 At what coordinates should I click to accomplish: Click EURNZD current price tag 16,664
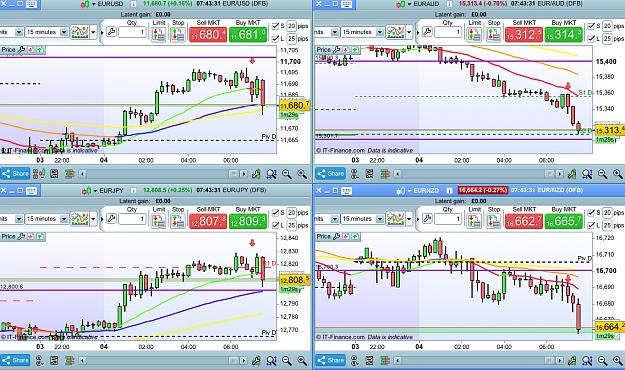point(609,327)
